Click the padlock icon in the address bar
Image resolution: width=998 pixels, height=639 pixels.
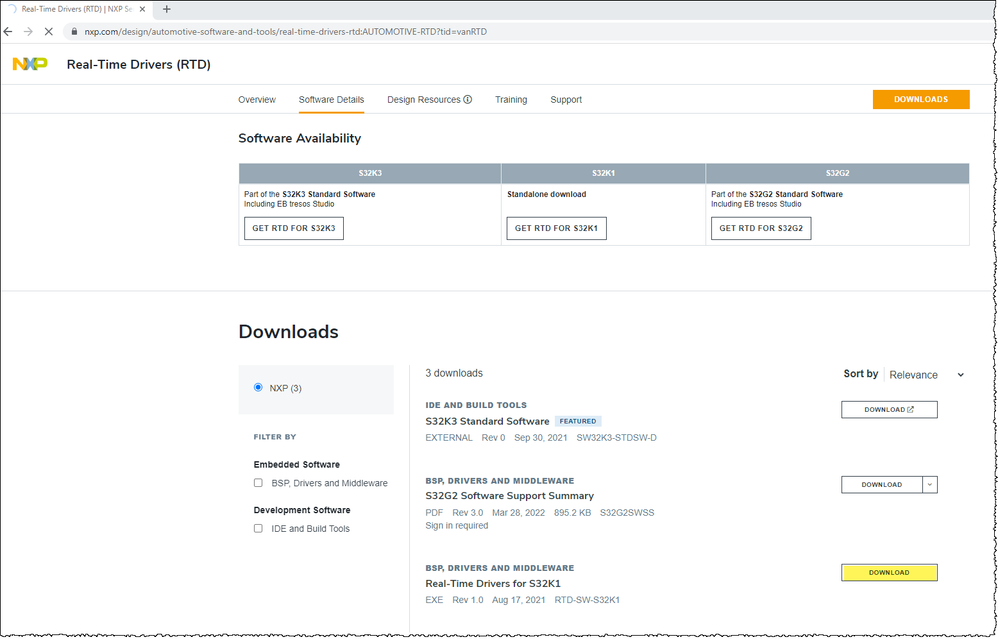pyautogui.click(x=74, y=31)
